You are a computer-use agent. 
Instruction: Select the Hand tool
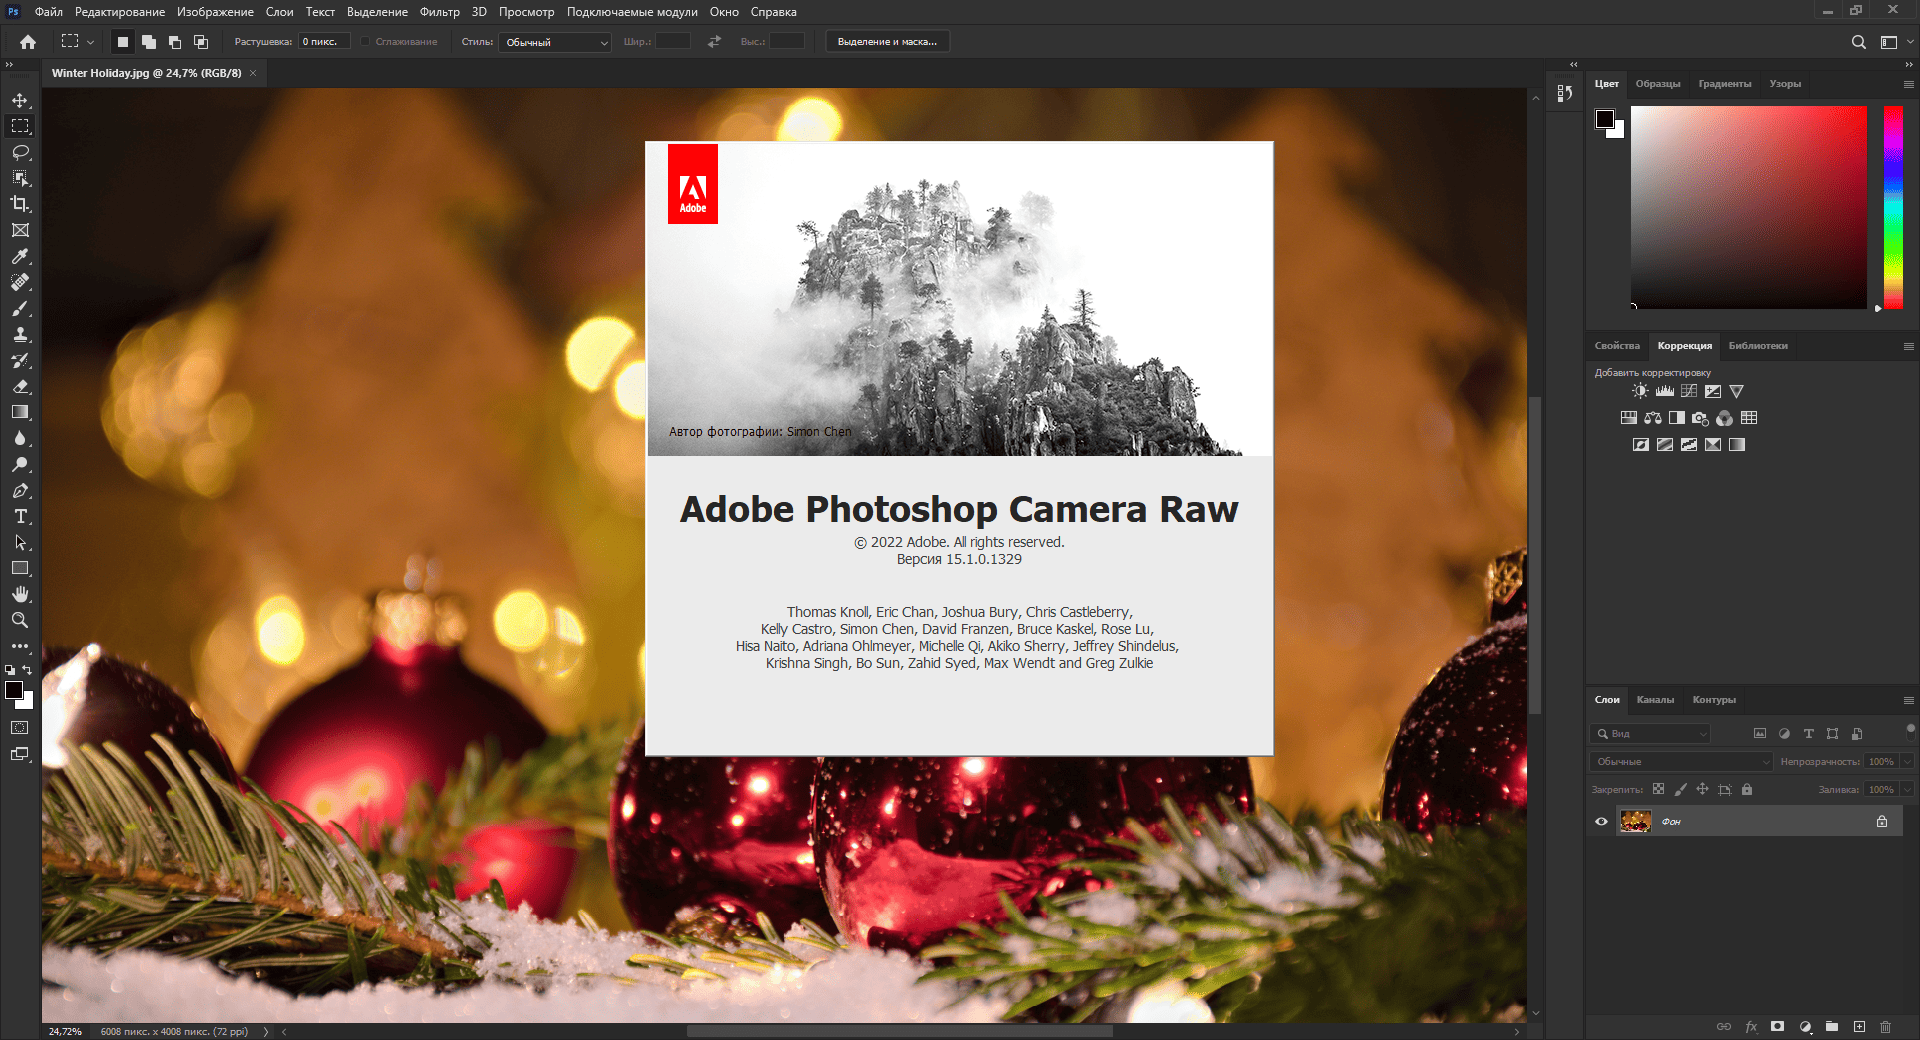tap(20, 594)
